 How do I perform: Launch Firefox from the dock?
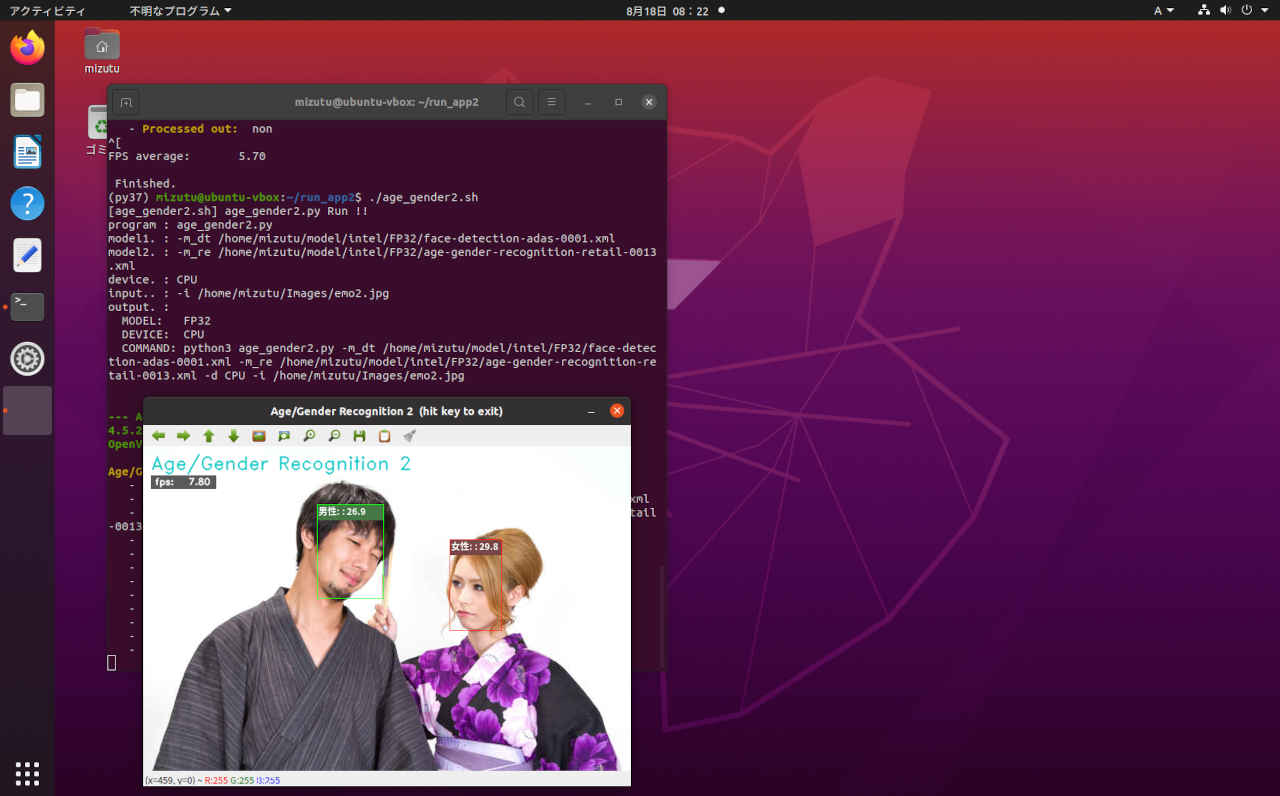27,48
